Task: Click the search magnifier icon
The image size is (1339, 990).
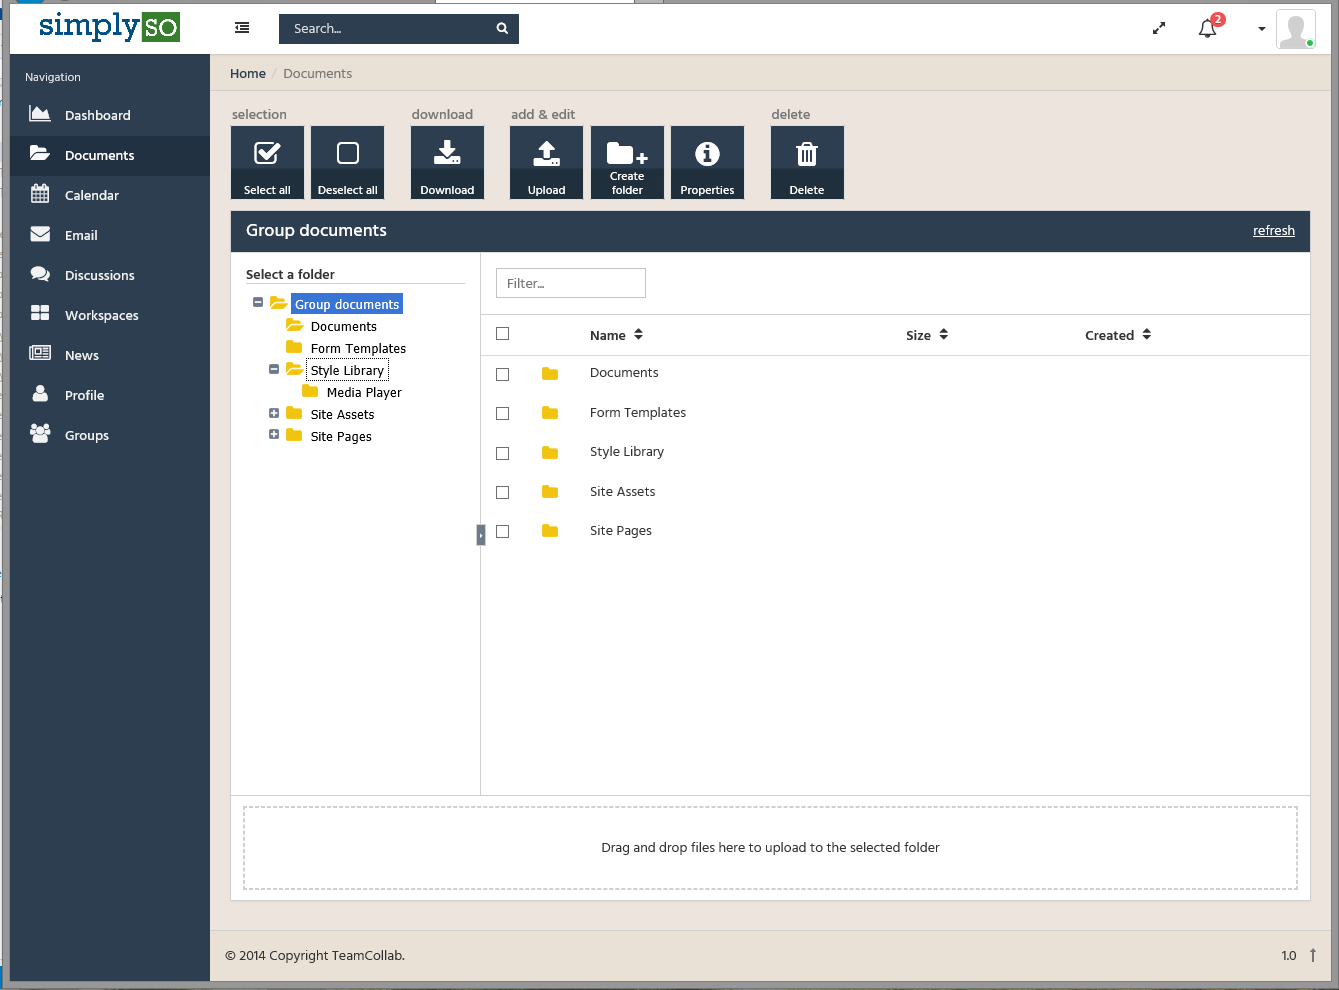Action: coord(502,28)
